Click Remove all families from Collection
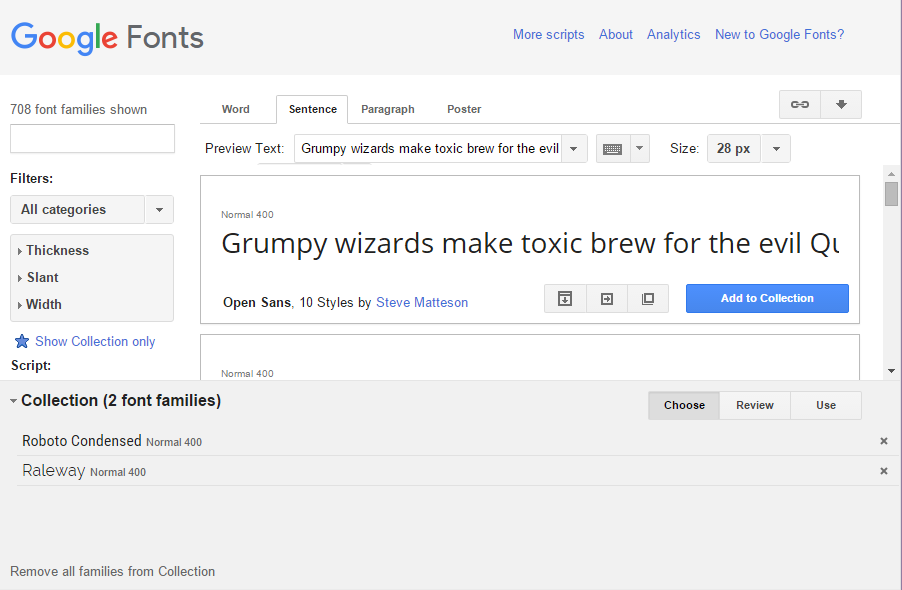 click(113, 572)
